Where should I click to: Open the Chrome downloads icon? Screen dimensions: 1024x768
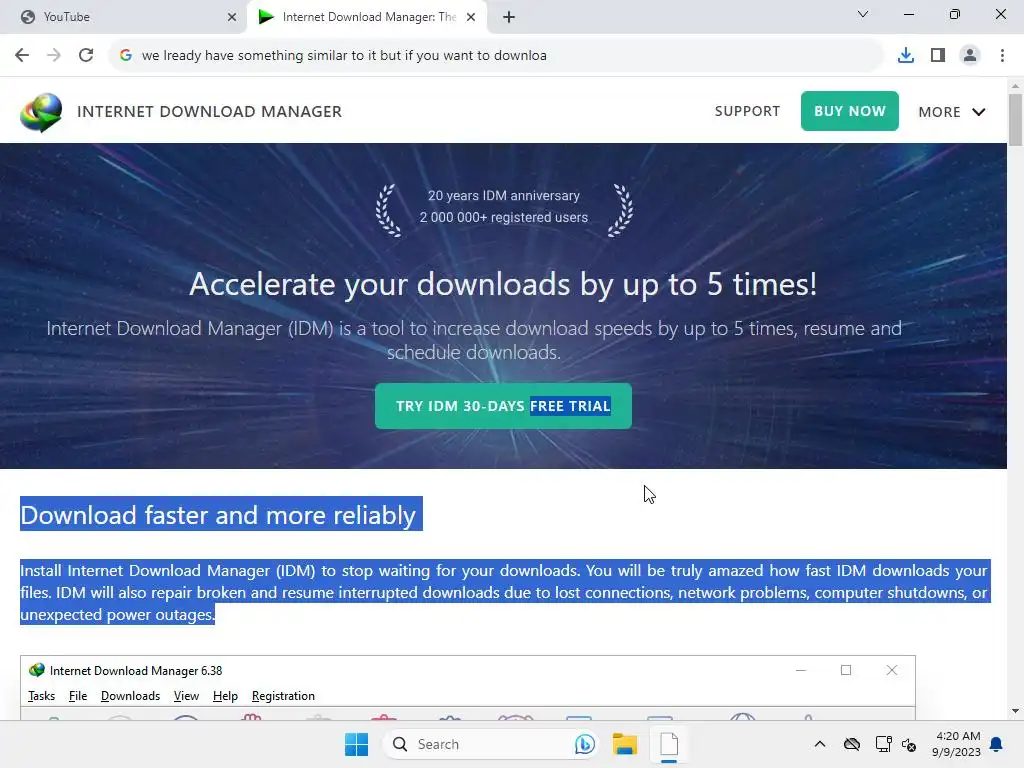coord(905,55)
